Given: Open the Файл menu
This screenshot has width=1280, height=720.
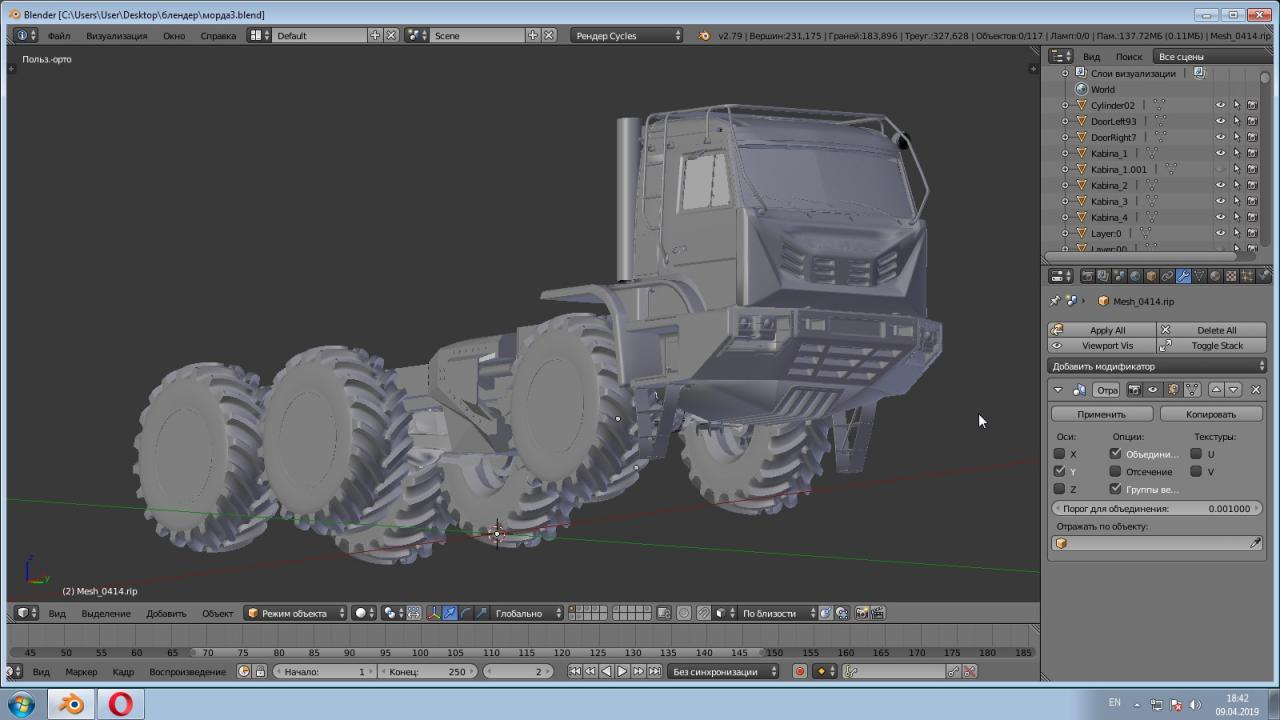Looking at the screenshot, I should pyautogui.click(x=59, y=35).
